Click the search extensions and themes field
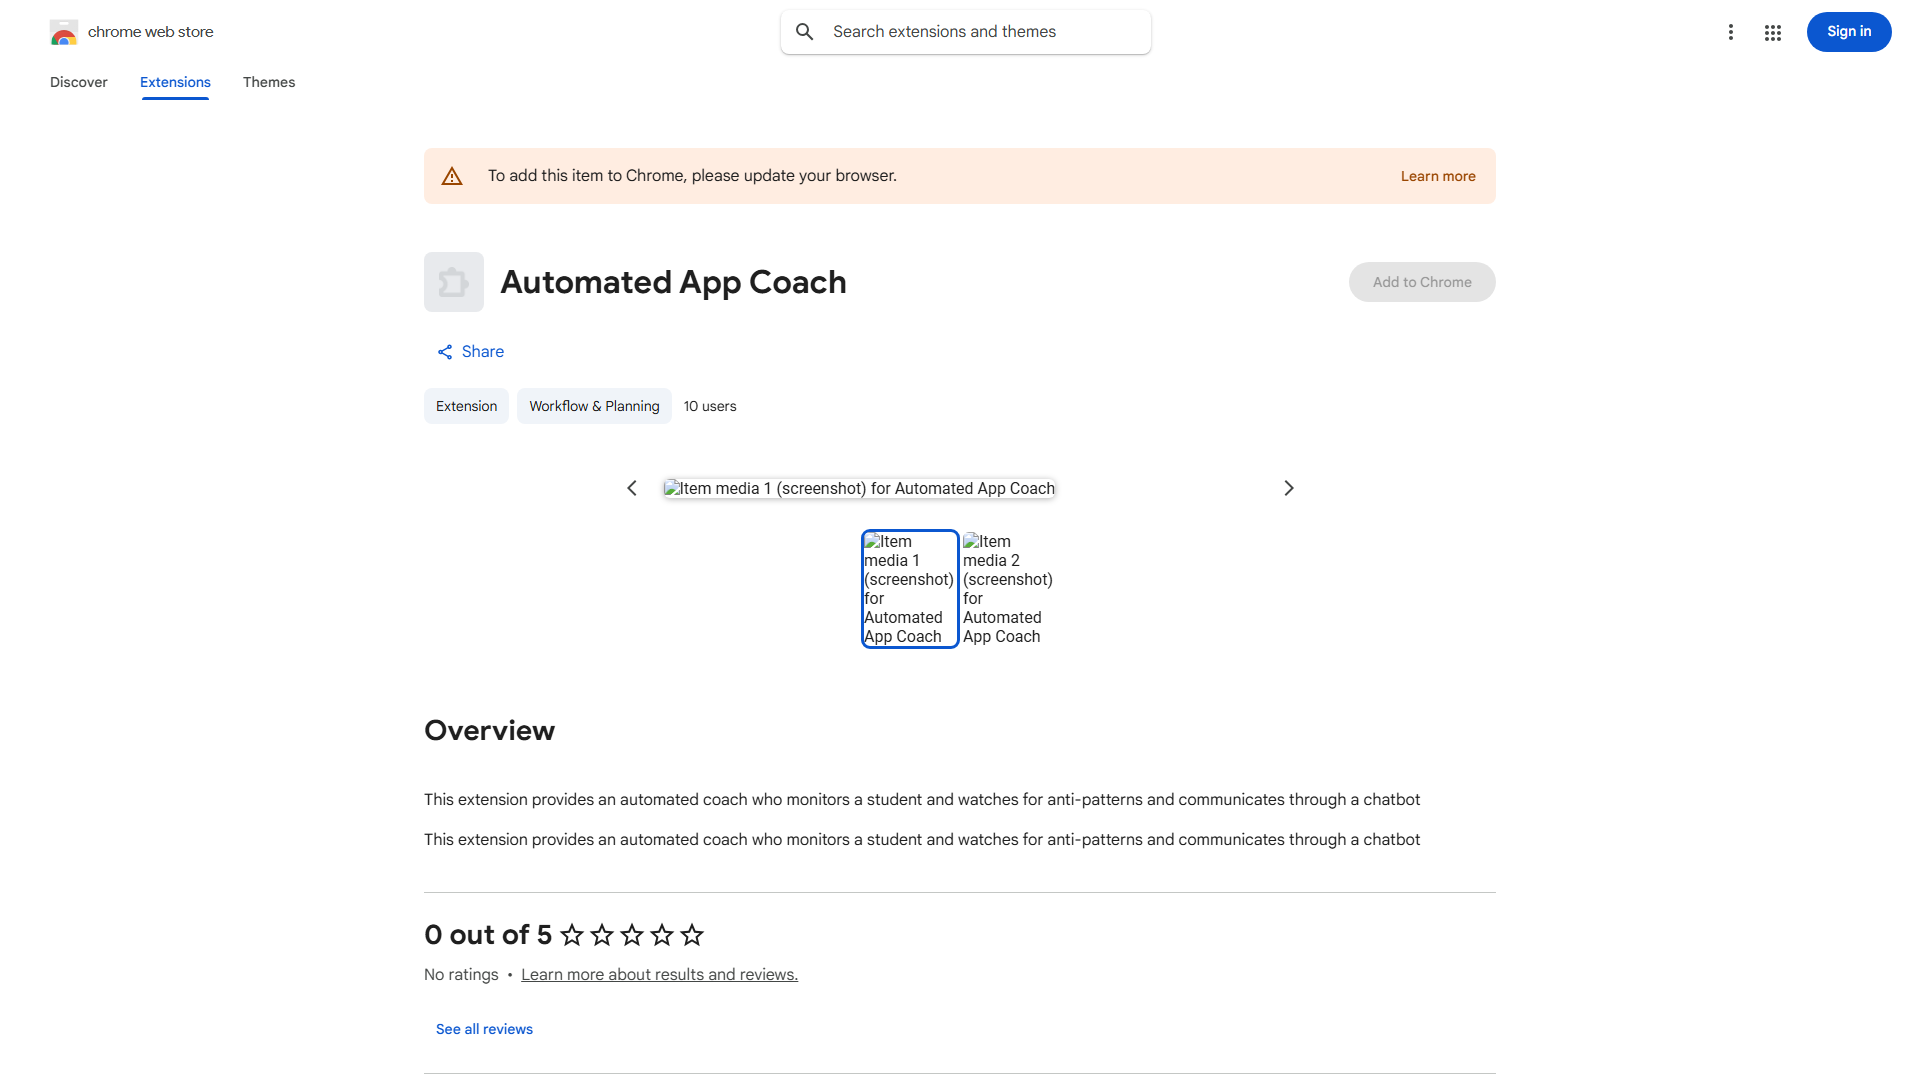 pyautogui.click(x=965, y=31)
